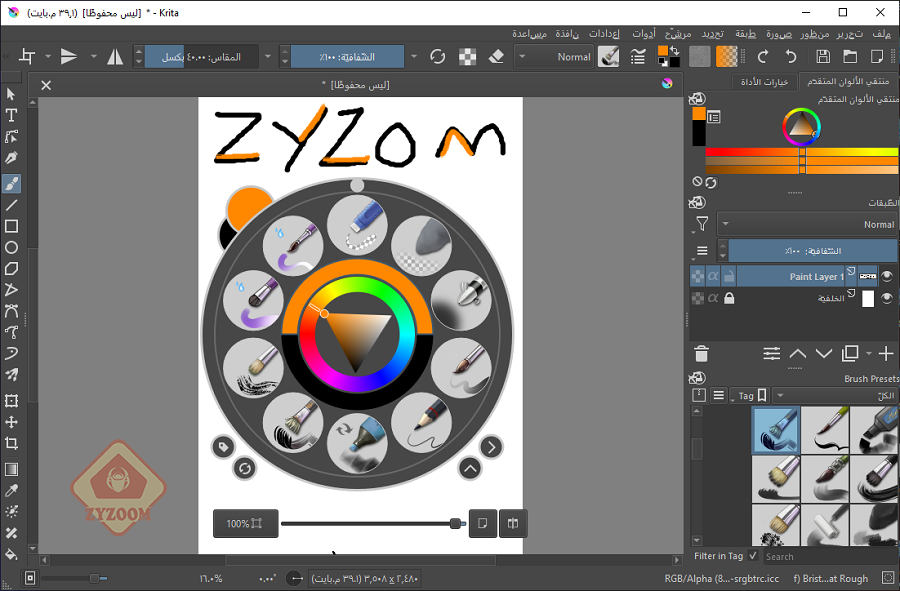The height and width of the screenshot is (591, 900).
Task: Switch to منتقي الألوان المتقدم tab
Action: point(848,81)
